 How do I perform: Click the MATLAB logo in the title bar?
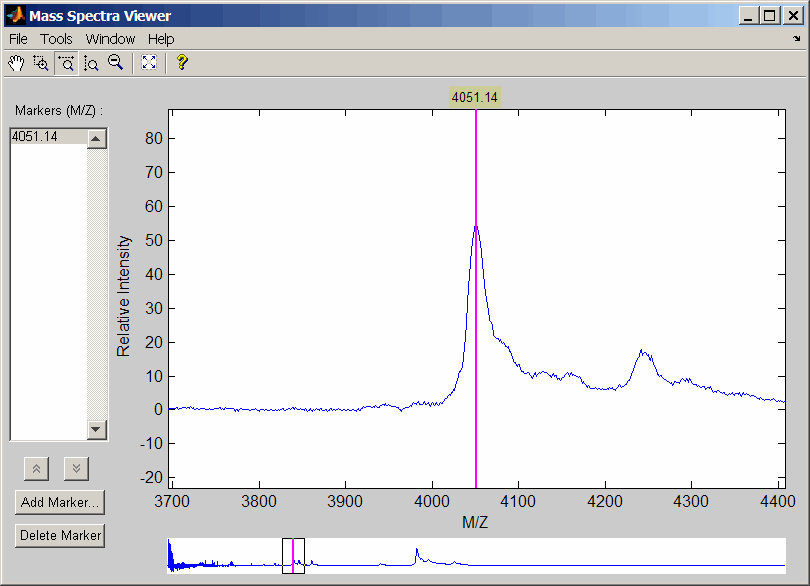(x=16, y=16)
